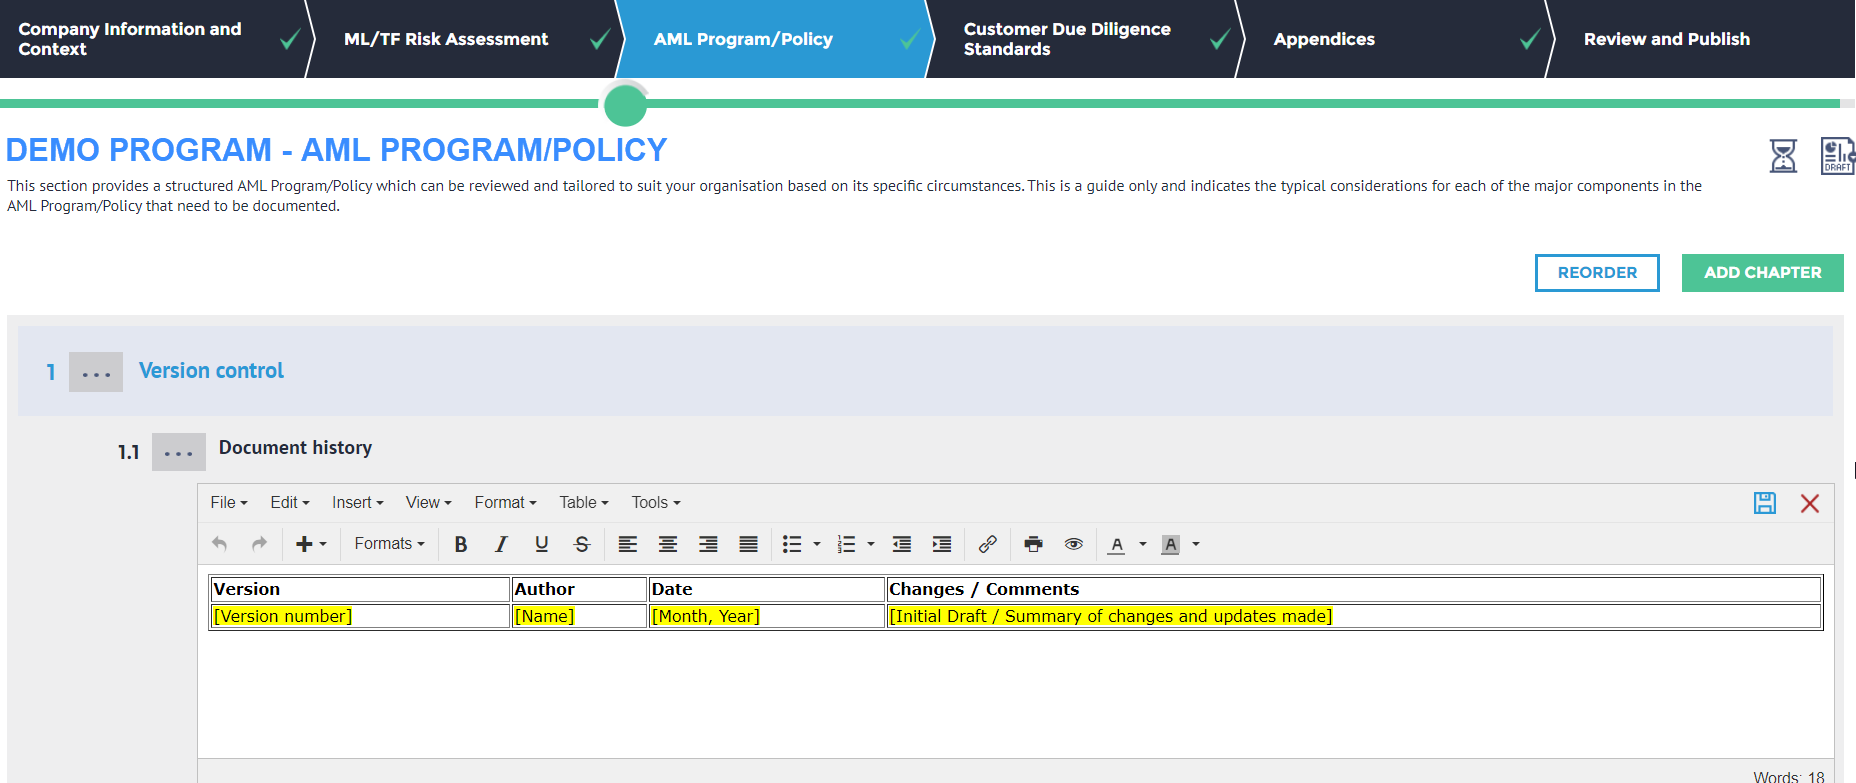Justify text alignment
1856x783 pixels.
748,544
